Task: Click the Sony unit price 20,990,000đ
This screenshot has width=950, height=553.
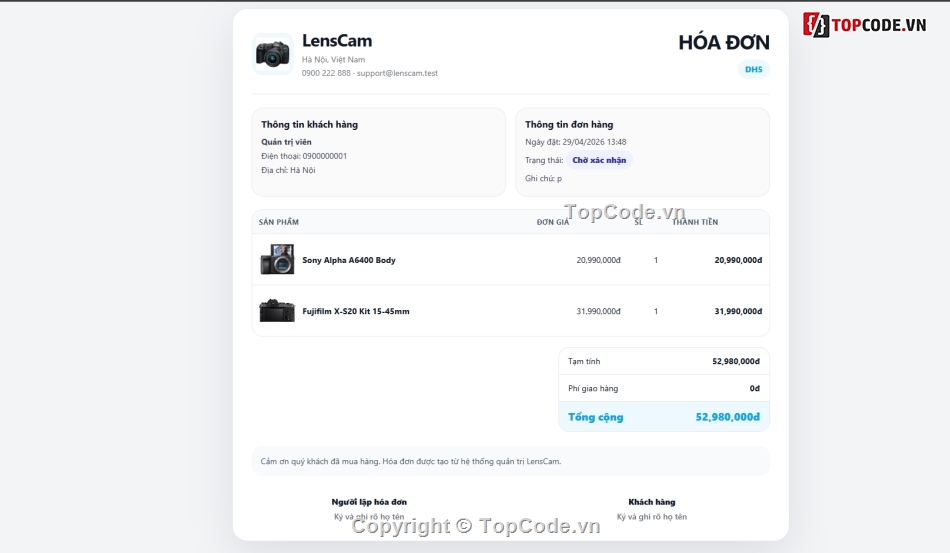Action: pyautogui.click(x=599, y=260)
